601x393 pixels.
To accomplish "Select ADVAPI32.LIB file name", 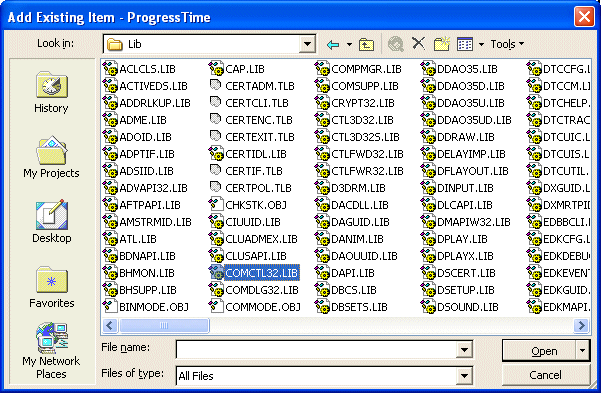I will coord(153,188).
